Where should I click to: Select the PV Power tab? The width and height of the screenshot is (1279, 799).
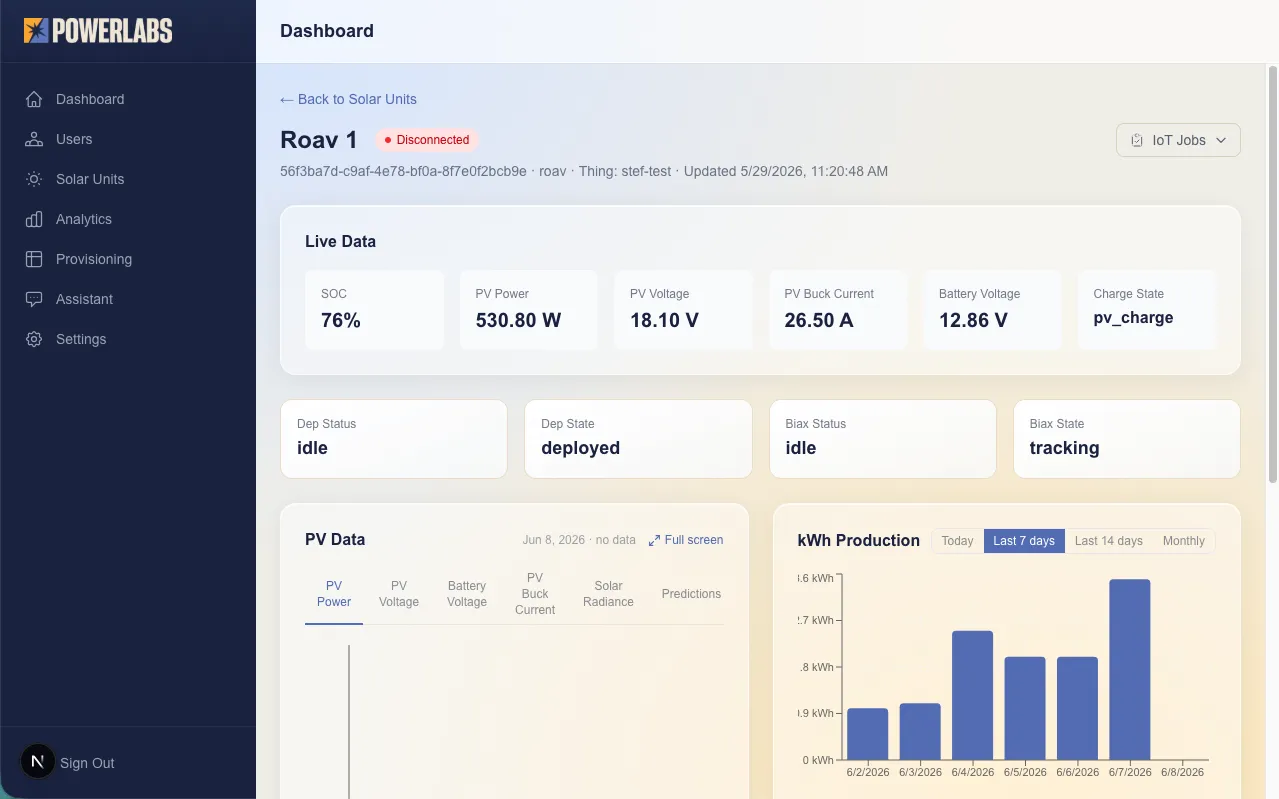[334, 594]
